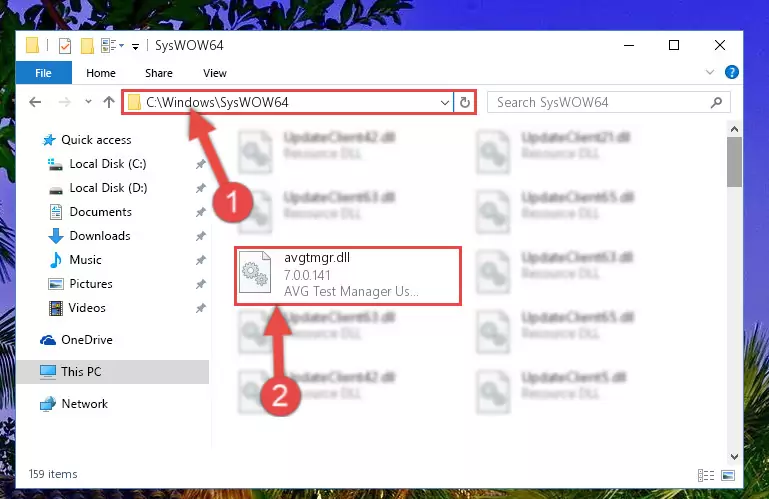The height and width of the screenshot is (499, 769).
Task: Select the avgtmgr.dll file
Action: point(348,276)
